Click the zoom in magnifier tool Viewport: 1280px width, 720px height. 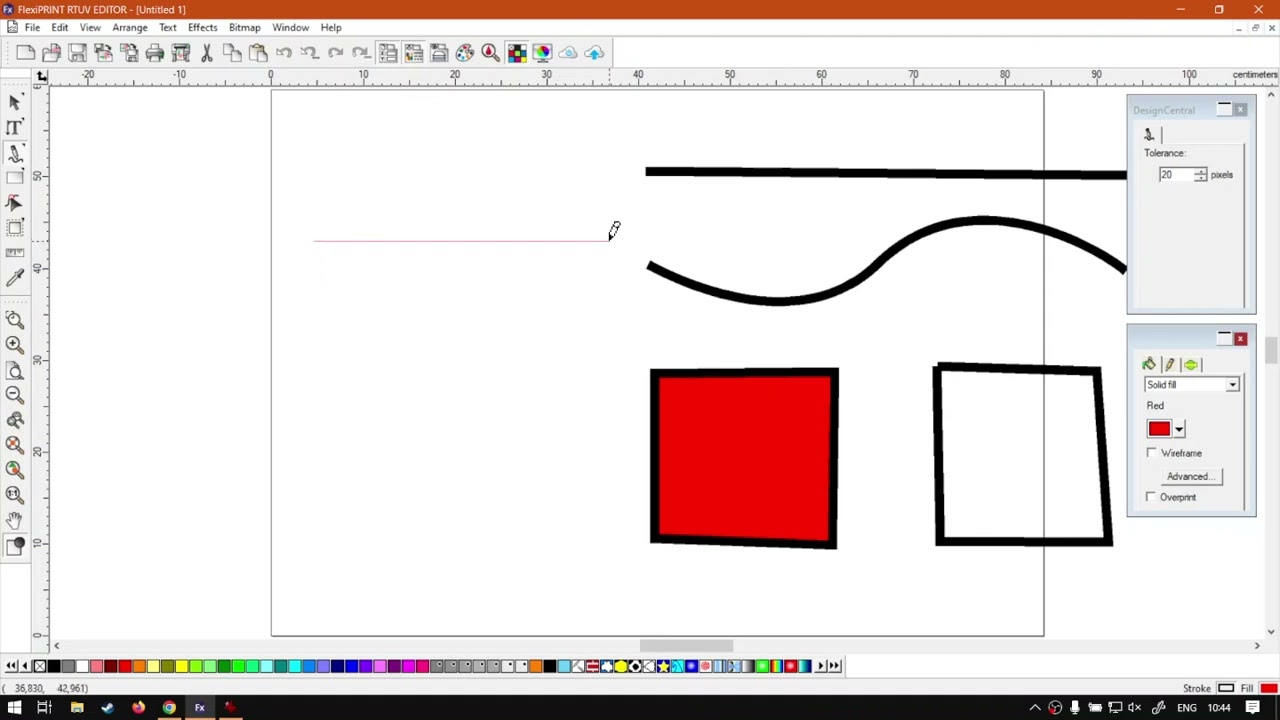(x=15, y=344)
